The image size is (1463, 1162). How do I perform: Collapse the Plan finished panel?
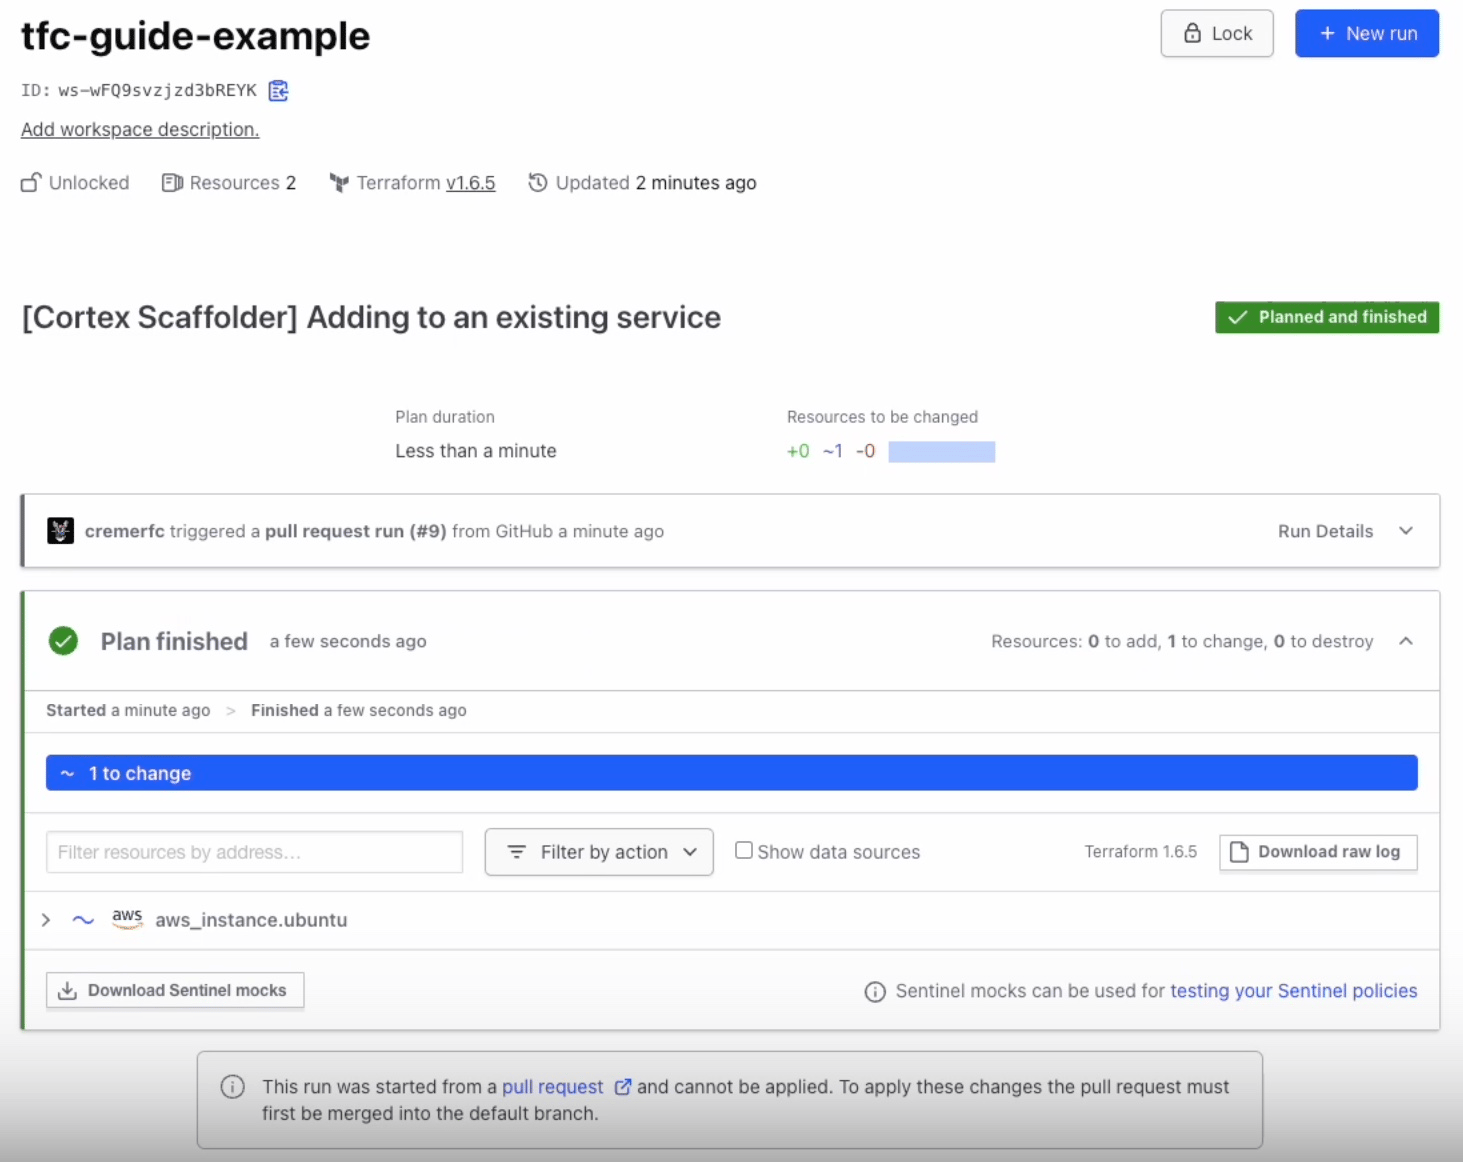click(1406, 641)
